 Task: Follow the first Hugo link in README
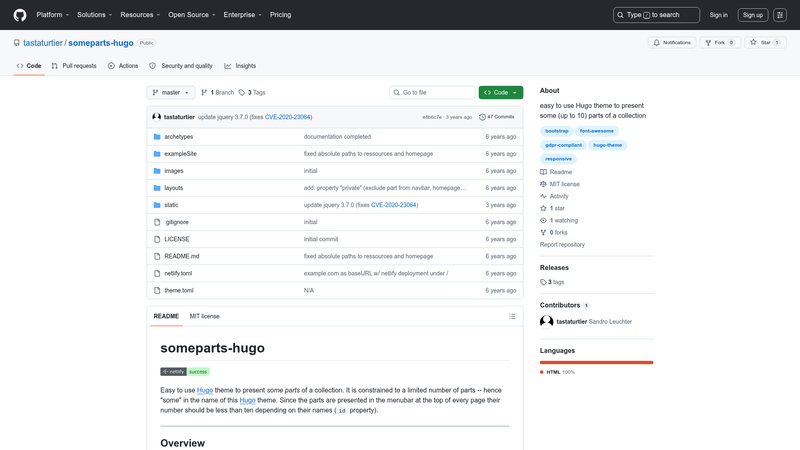[x=205, y=390]
